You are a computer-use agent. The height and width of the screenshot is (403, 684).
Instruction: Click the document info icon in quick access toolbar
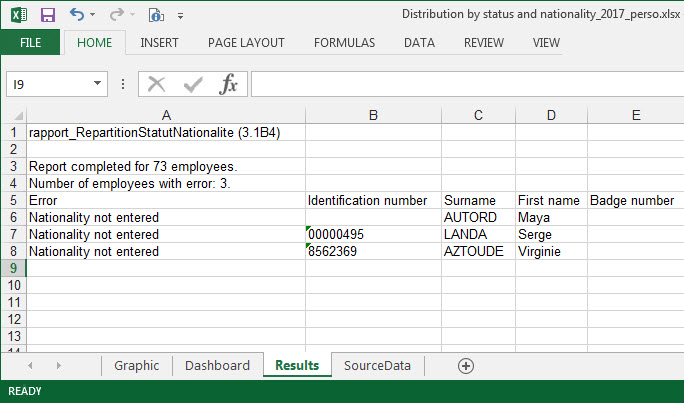[x=155, y=15]
